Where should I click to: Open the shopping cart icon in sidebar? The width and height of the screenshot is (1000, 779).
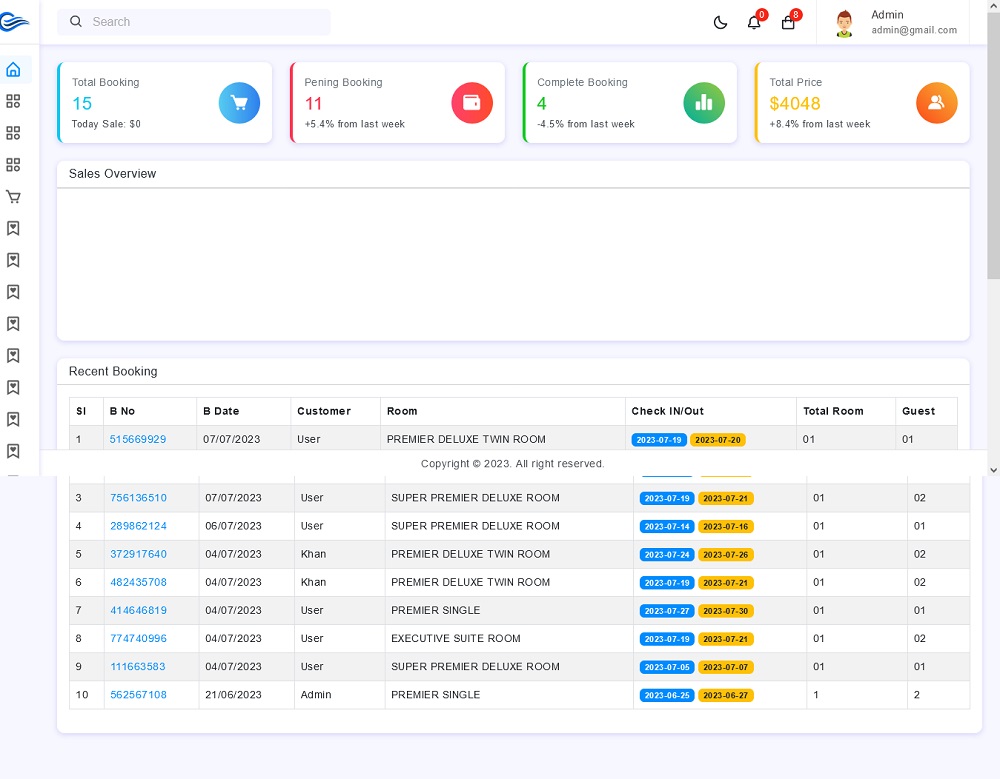13,197
